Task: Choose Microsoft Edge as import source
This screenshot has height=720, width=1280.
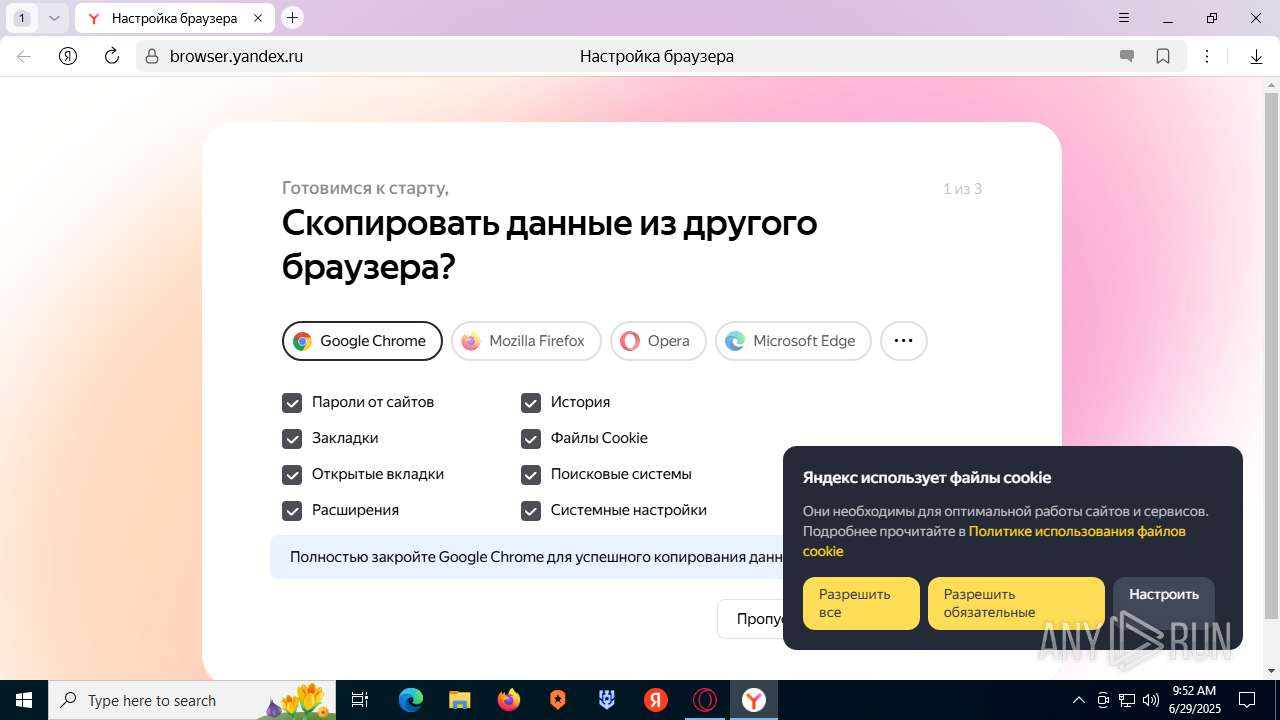Action: pos(793,341)
